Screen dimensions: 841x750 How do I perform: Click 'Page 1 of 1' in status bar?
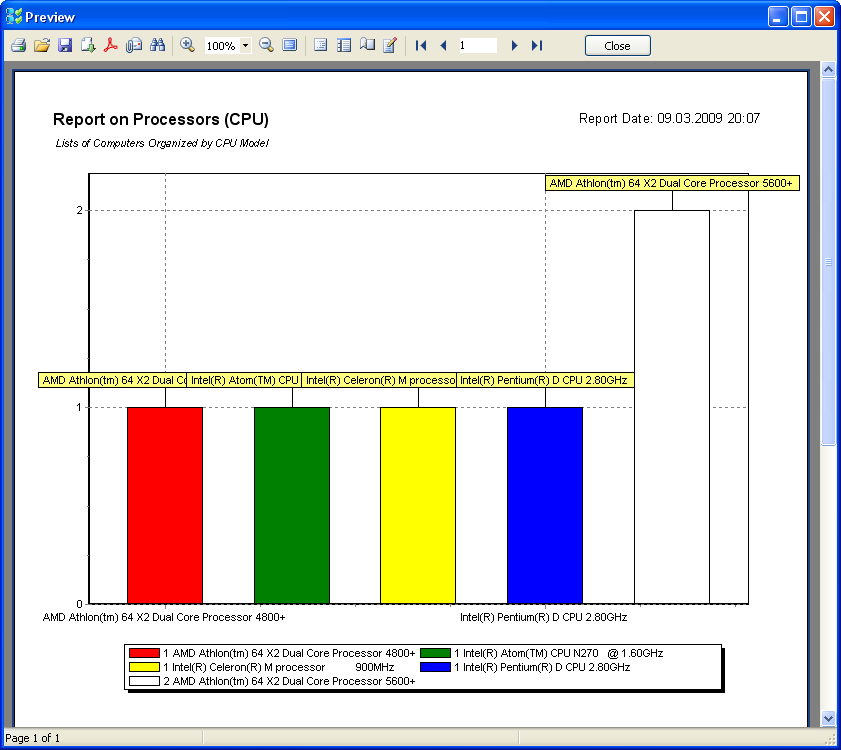32,738
